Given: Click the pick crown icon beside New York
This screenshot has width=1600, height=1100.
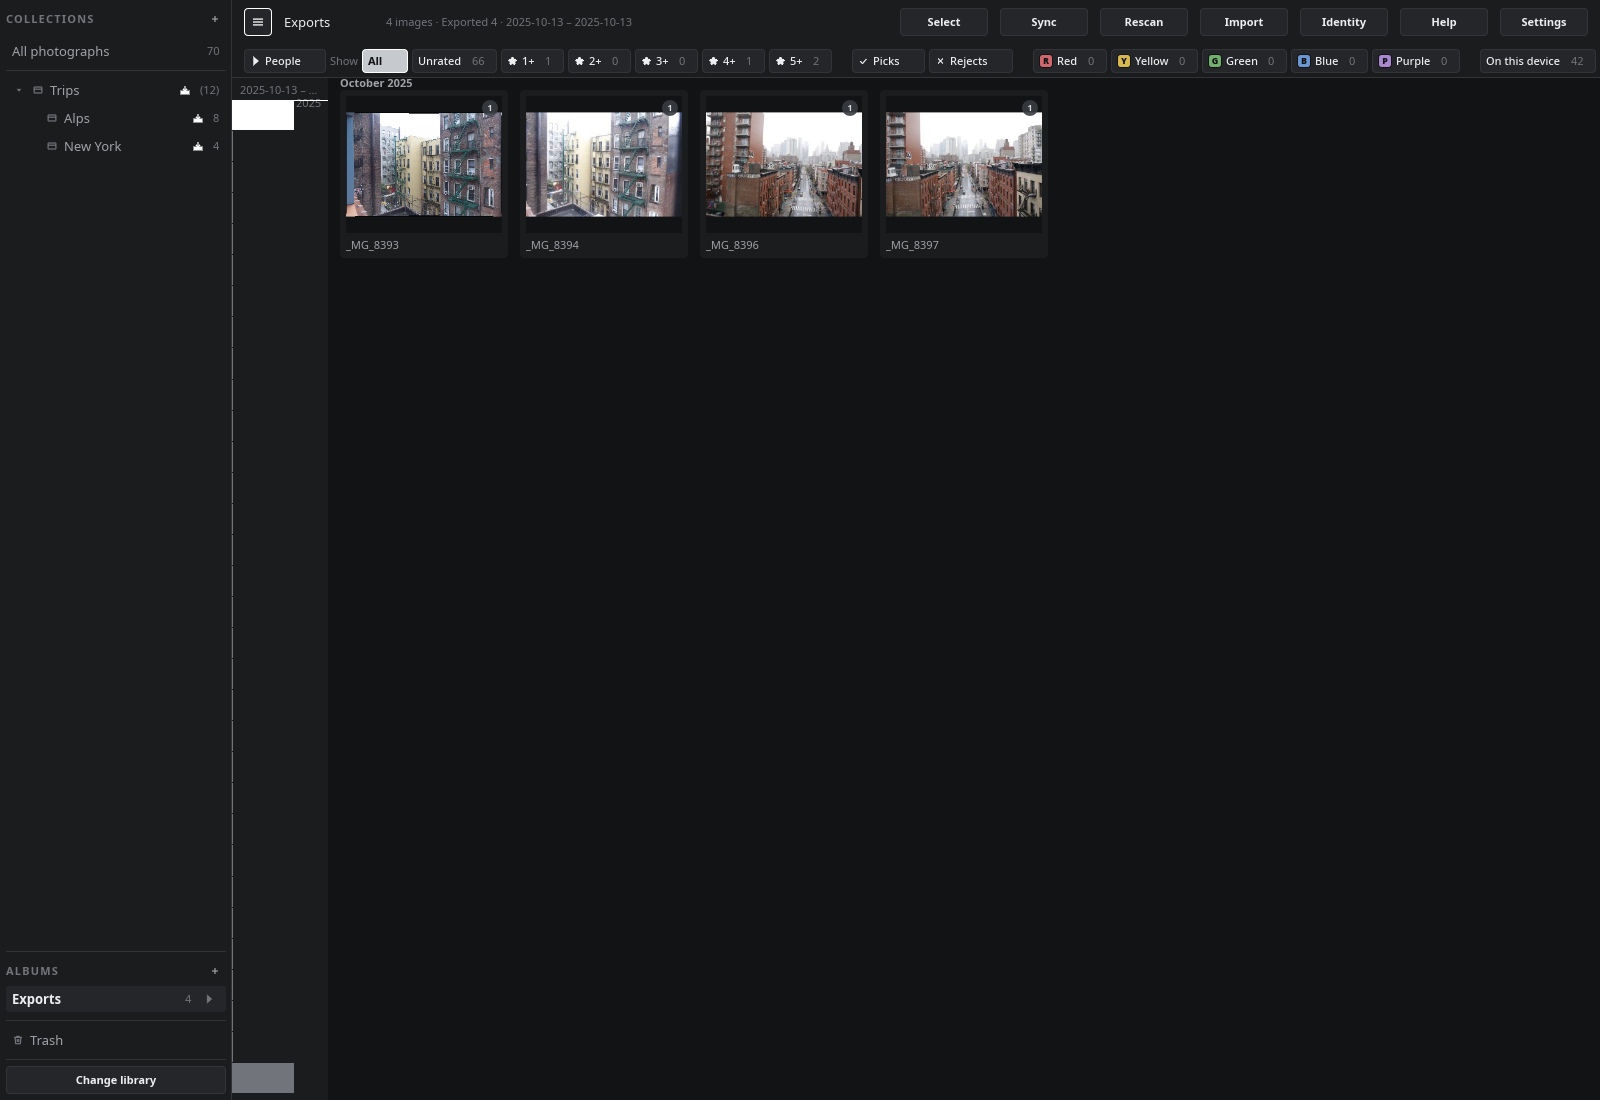Looking at the screenshot, I should pyautogui.click(x=198, y=146).
